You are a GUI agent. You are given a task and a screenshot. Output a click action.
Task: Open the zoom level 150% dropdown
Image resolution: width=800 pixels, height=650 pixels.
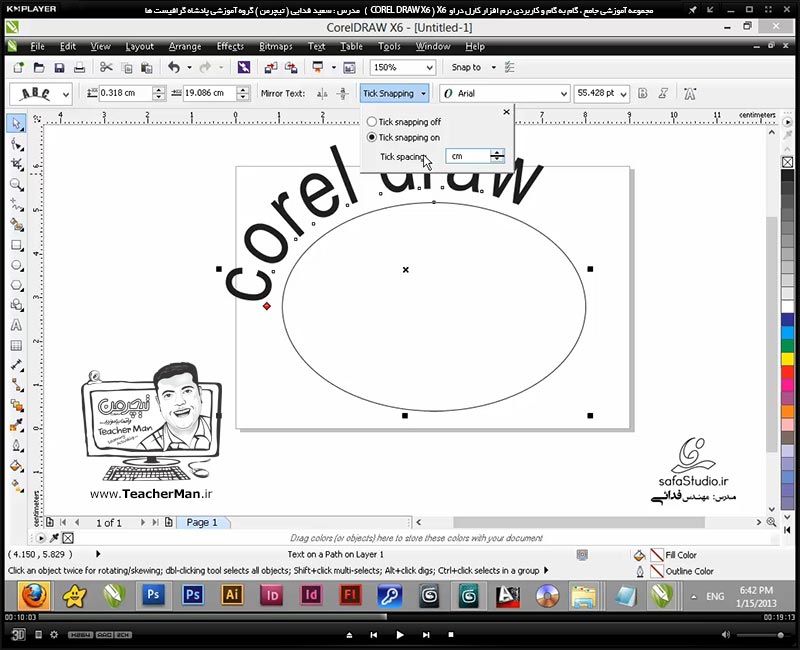point(430,67)
